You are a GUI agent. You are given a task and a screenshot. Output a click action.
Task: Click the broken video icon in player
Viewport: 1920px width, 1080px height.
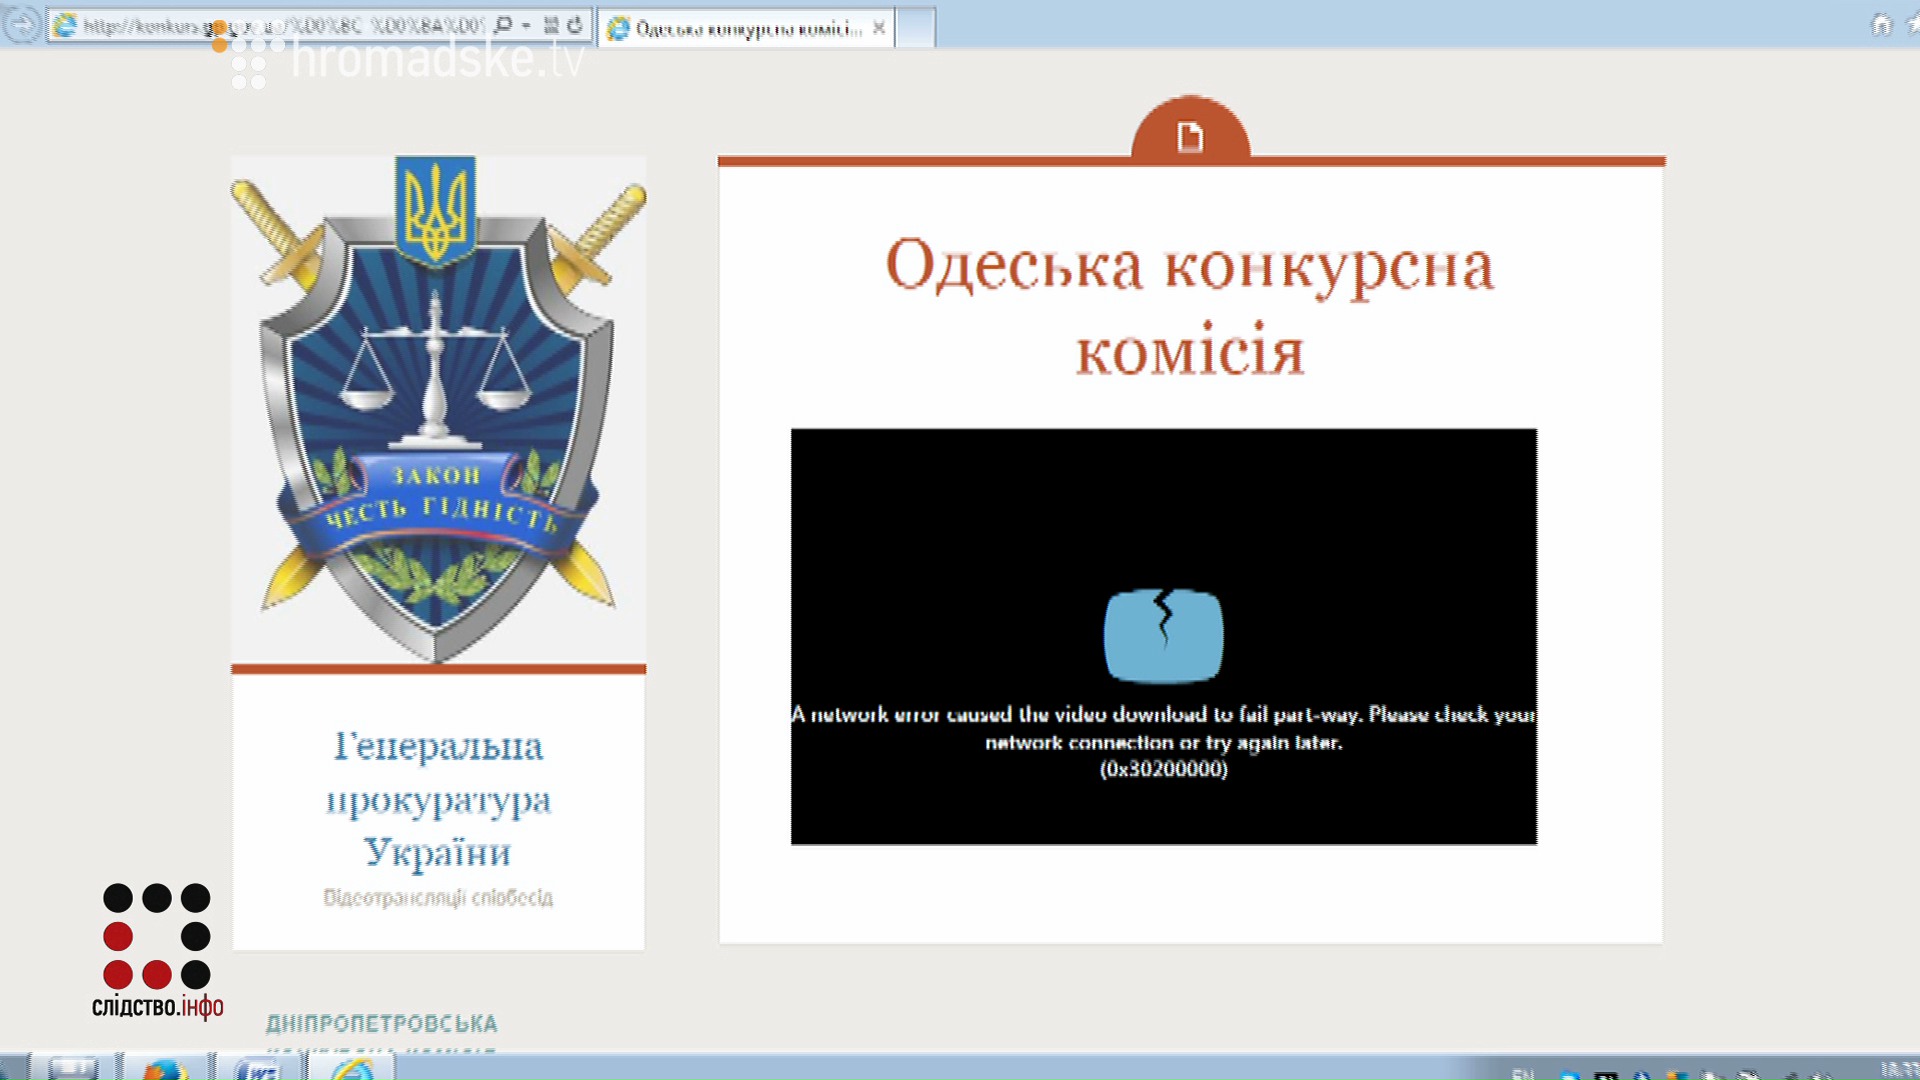tap(1164, 635)
